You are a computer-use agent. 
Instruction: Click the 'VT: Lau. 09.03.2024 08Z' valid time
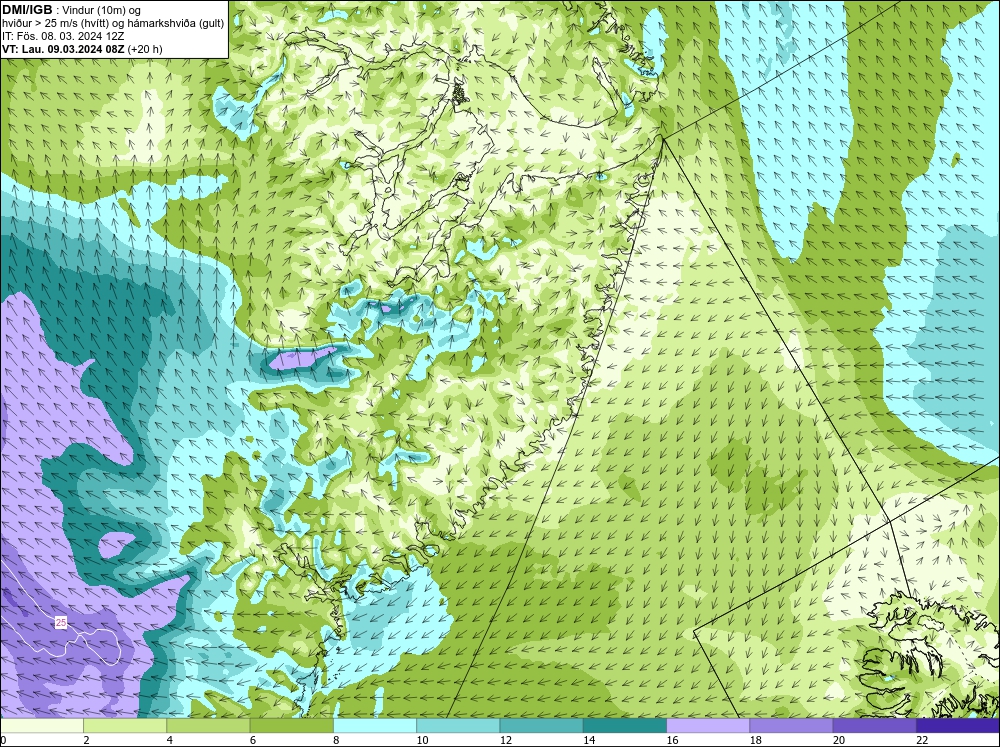click(64, 48)
